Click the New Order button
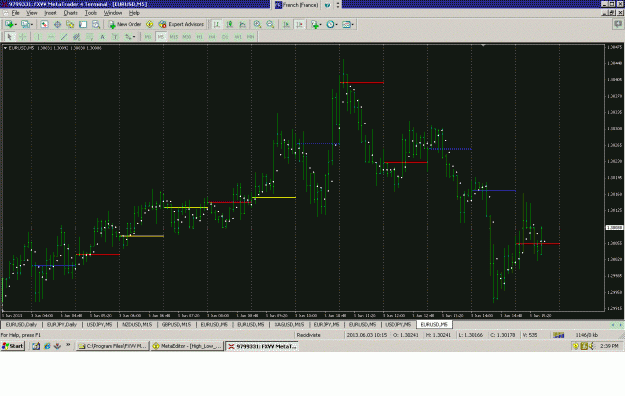The height and width of the screenshot is (396, 625). click(125, 24)
